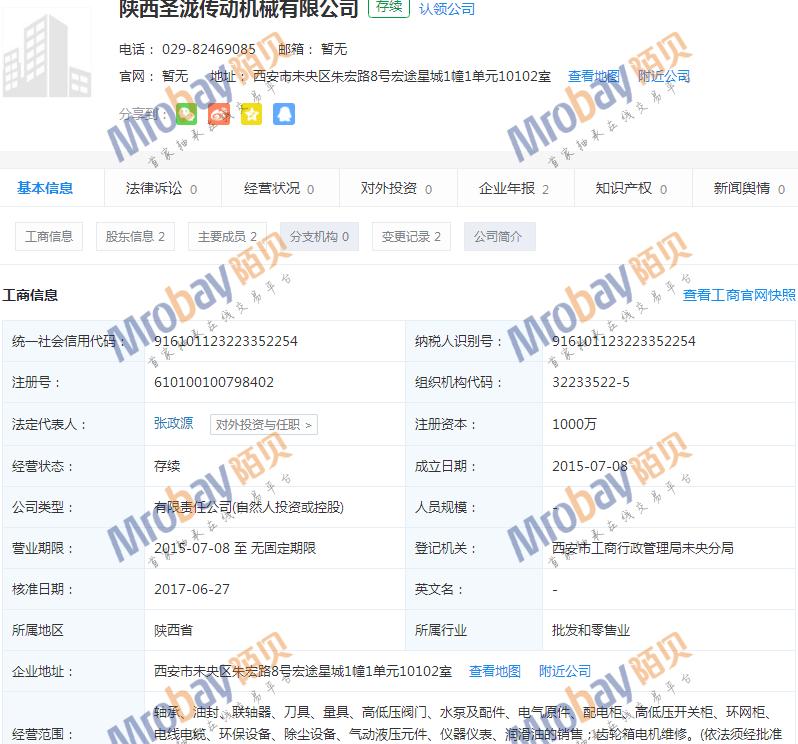
Task: Share to QQ via blue penguin icon
Action: [x=283, y=114]
